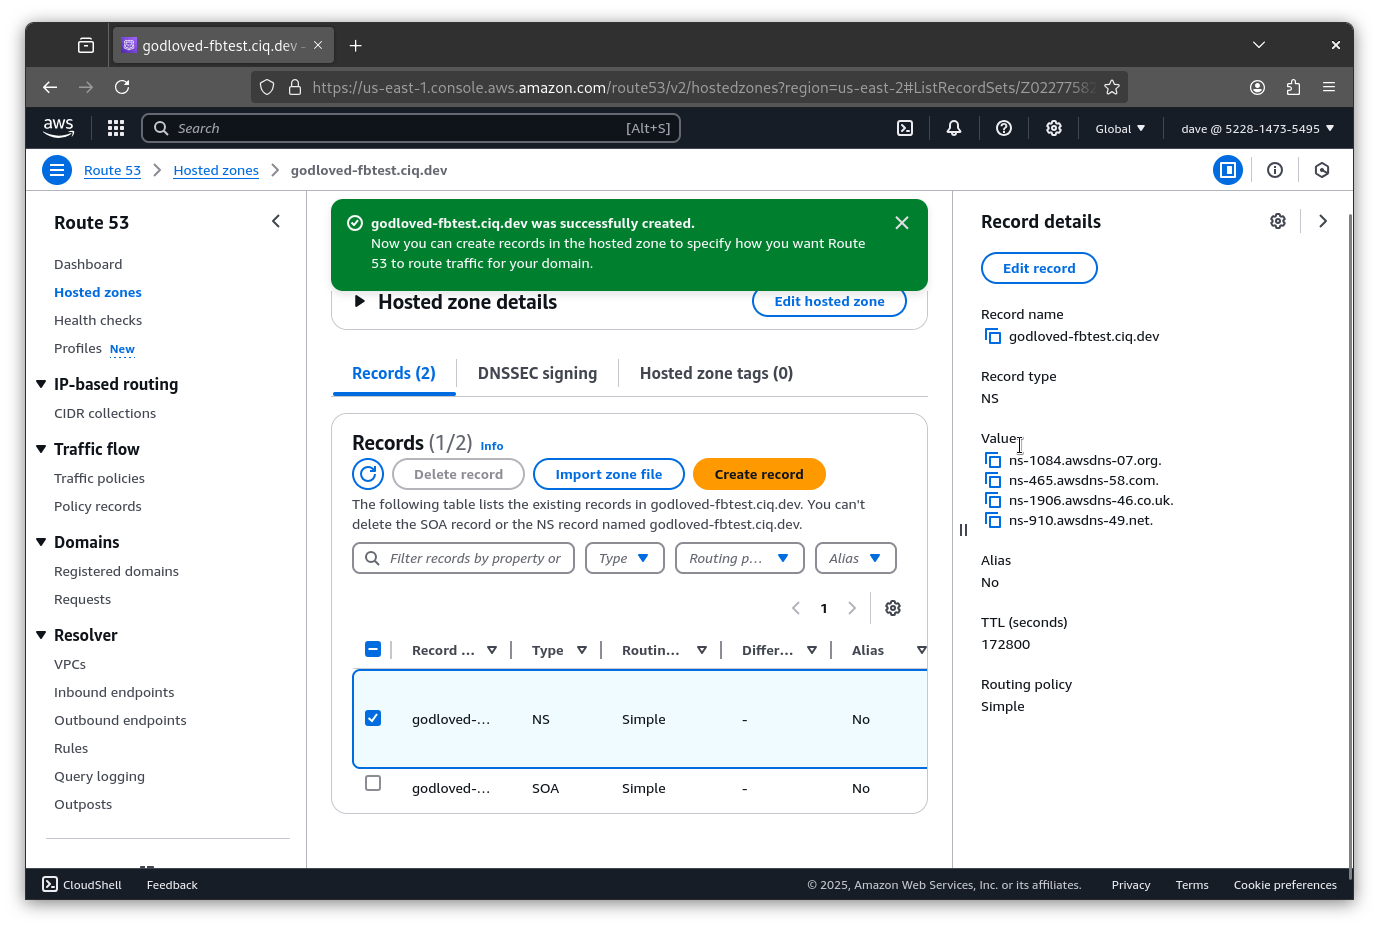Screen dimensions: 1379x928
Task: Copy the value ns-1084.awsdns-07.org.
Action: (993, 461)
